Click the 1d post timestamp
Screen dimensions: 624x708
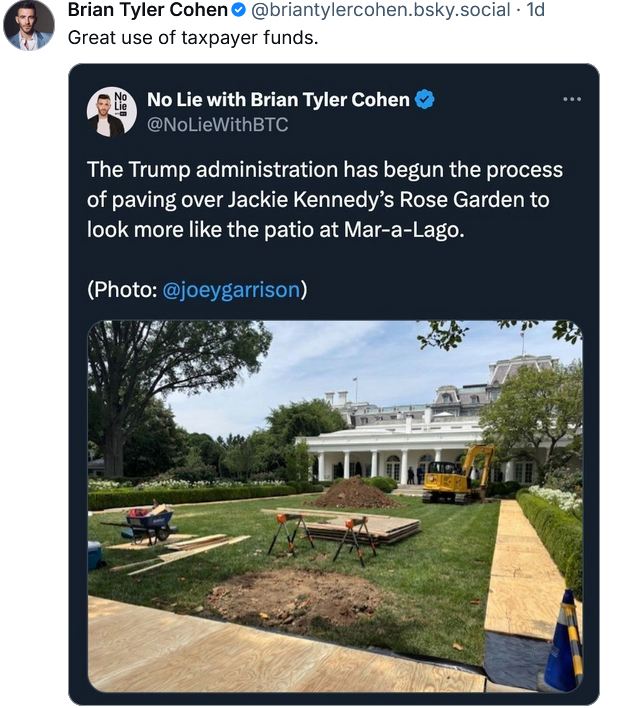click(x=536, y=12)
